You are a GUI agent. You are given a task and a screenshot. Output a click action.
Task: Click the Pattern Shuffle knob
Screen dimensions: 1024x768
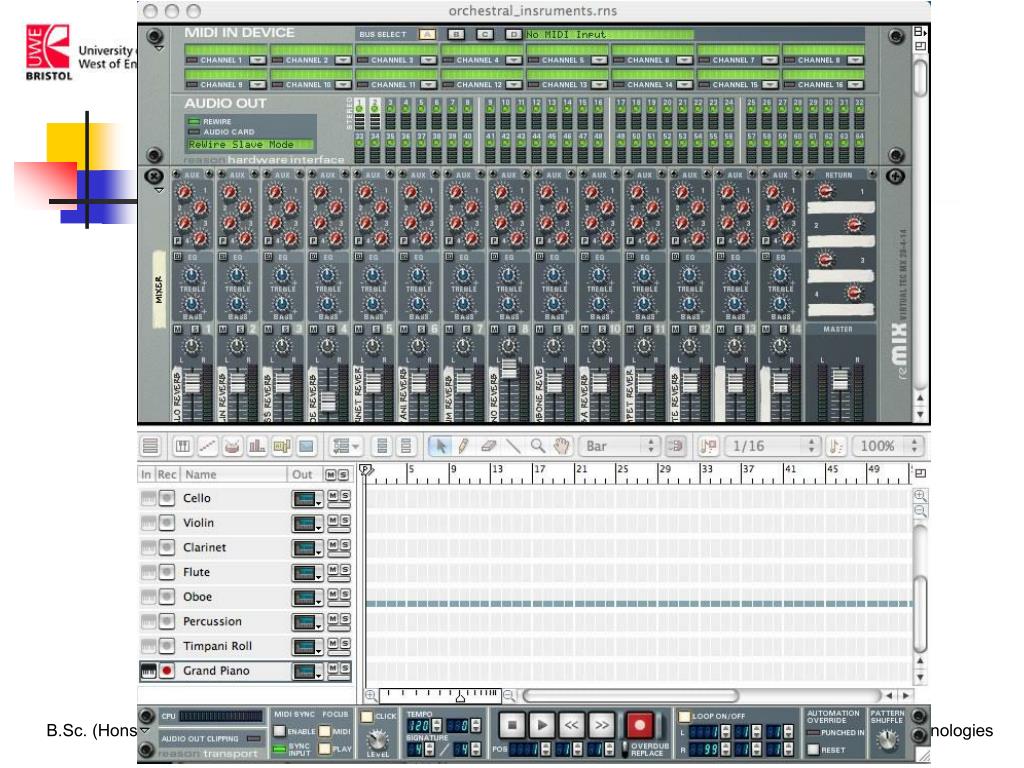(x=886, y=740)
